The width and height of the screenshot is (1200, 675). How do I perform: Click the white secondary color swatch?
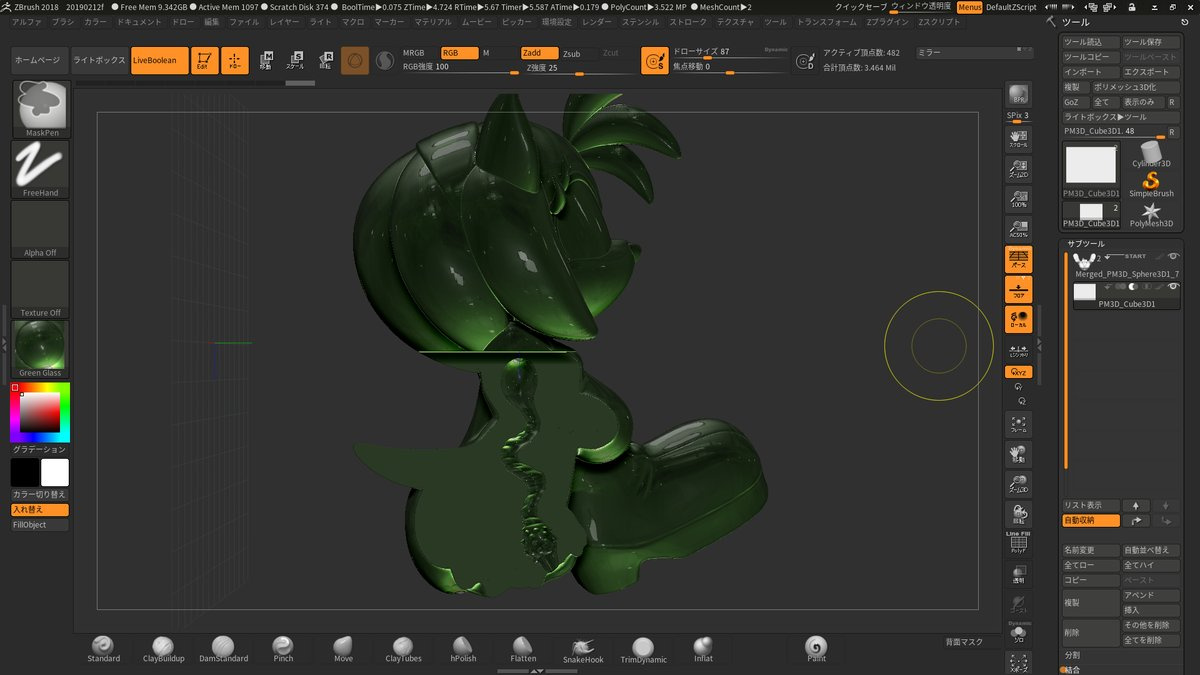pos(55,473)
